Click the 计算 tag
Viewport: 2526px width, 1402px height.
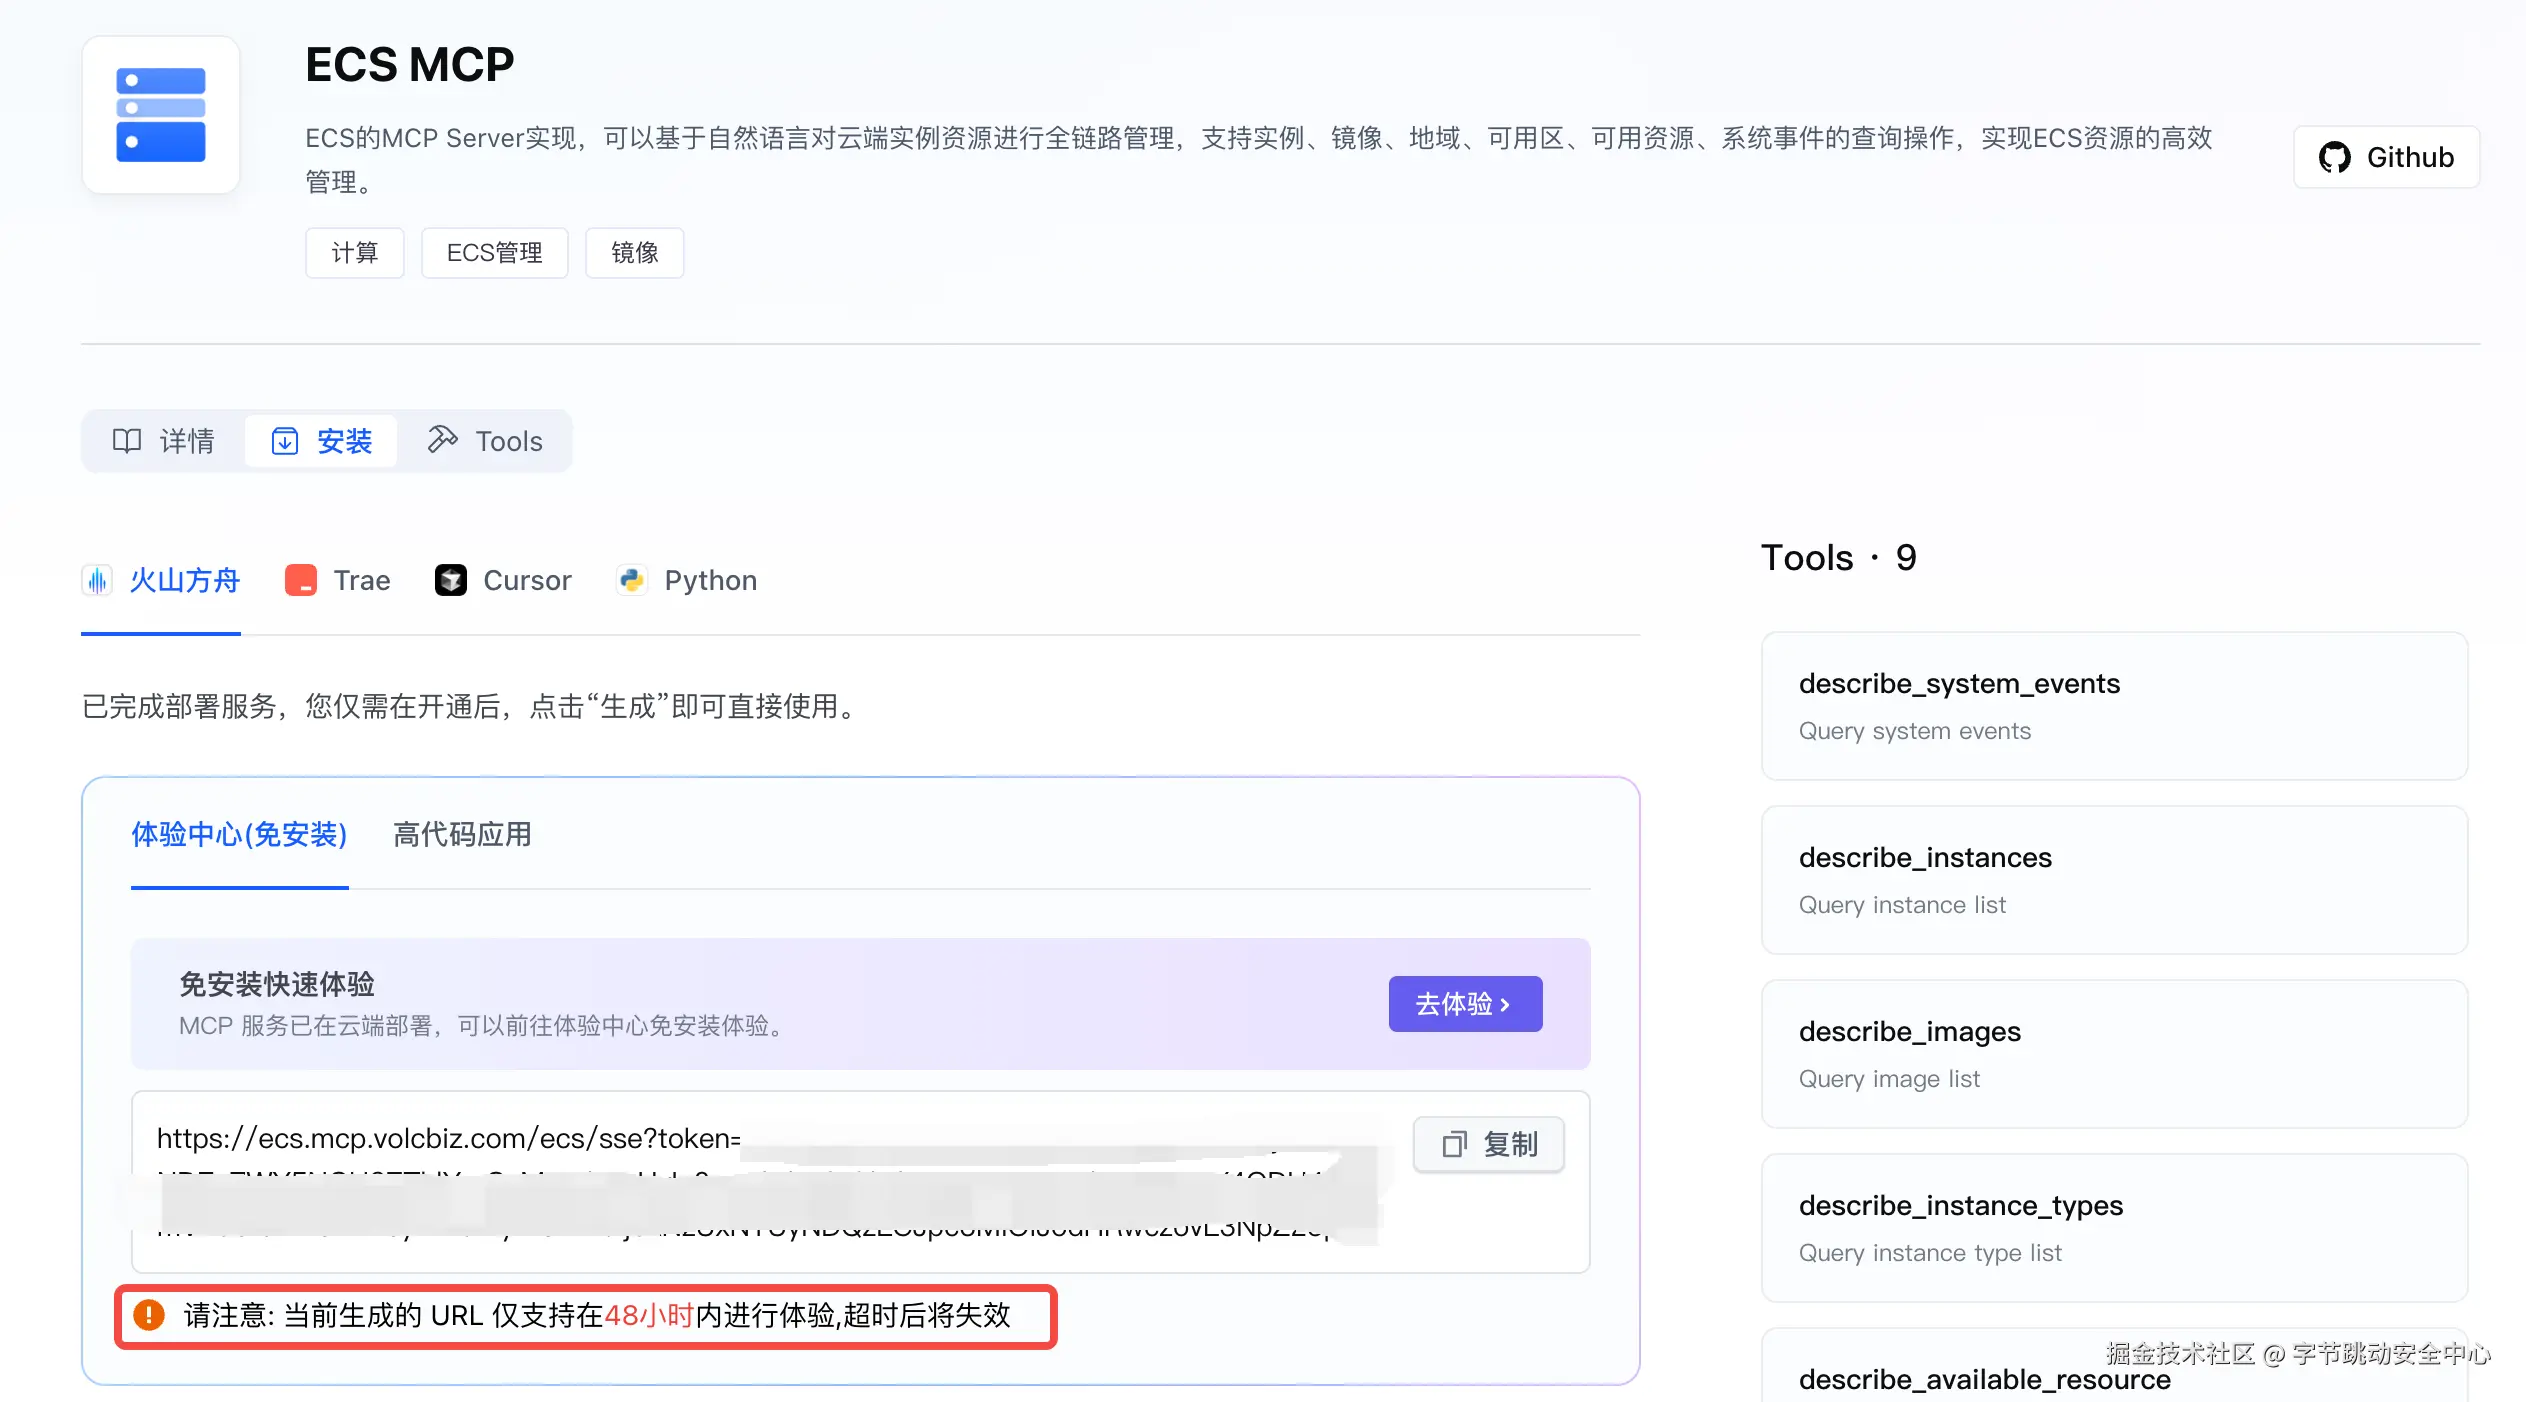[354, 253]
